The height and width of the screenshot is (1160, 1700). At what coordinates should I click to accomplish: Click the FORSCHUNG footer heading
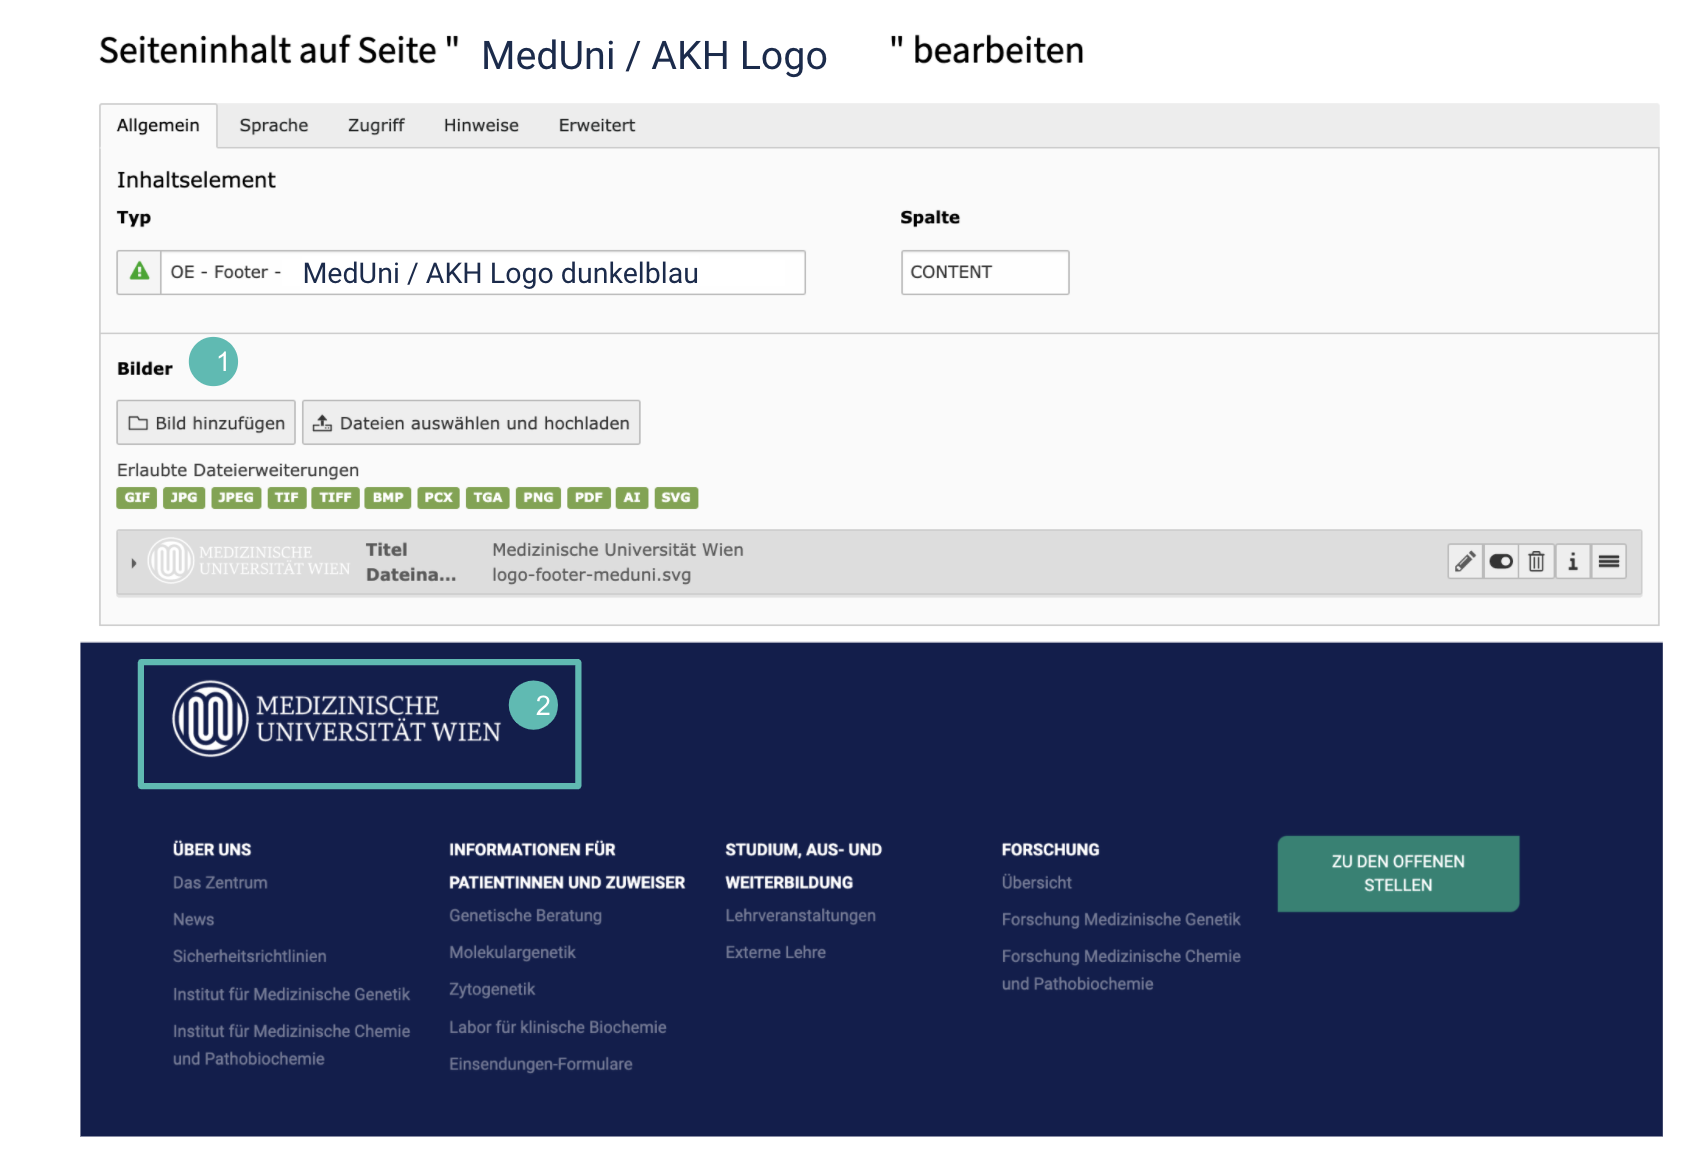coord(1050,850)
